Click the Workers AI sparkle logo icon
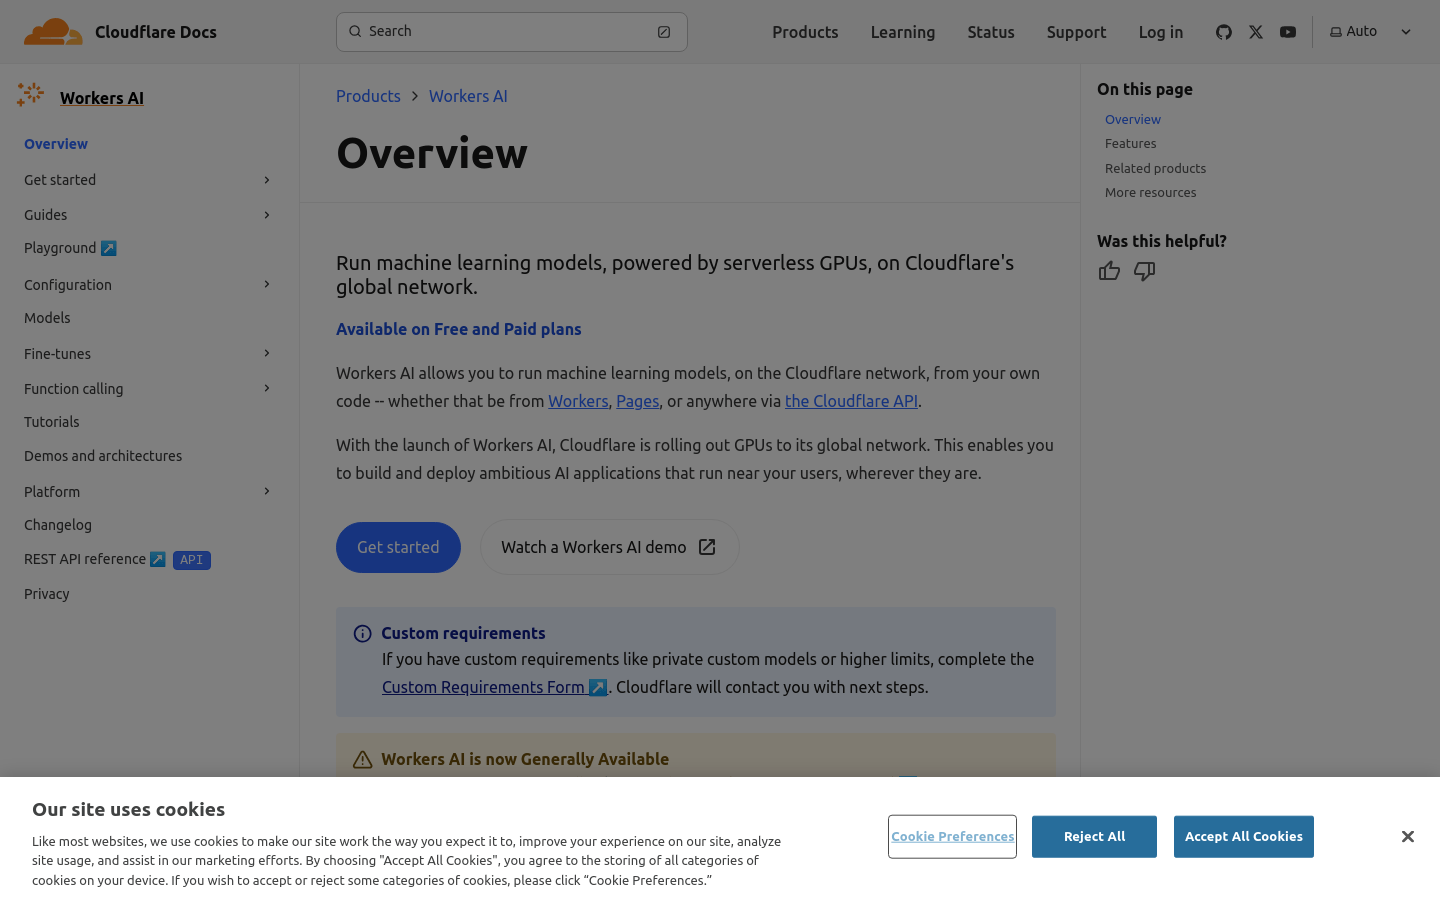Screen dimensions: 1440x900 [x=30, y=96]
